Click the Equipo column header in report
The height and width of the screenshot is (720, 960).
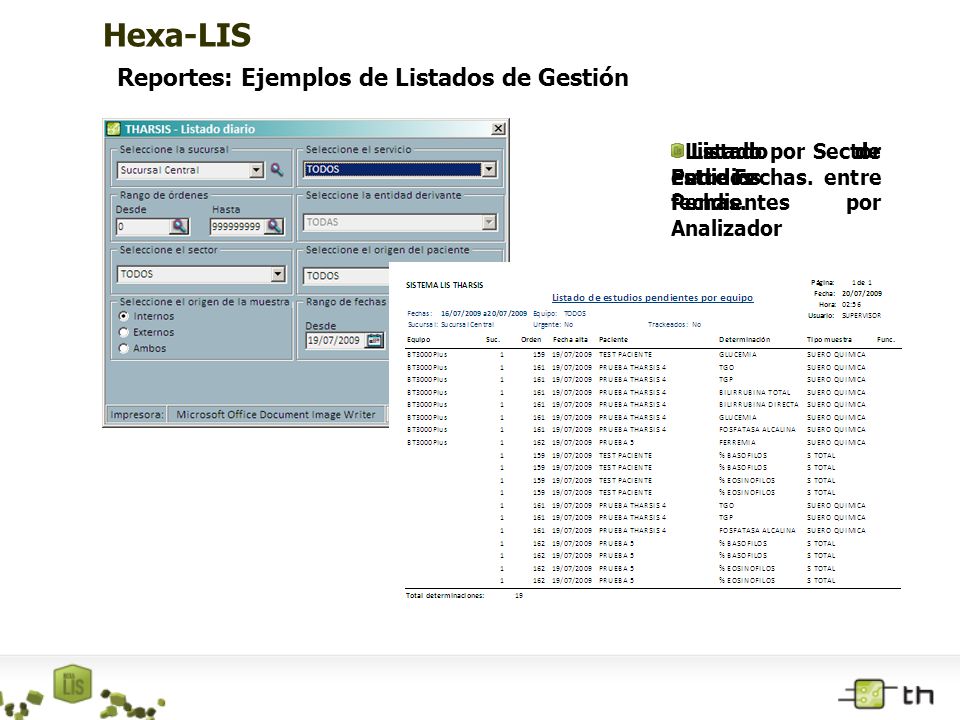(419, 339)
